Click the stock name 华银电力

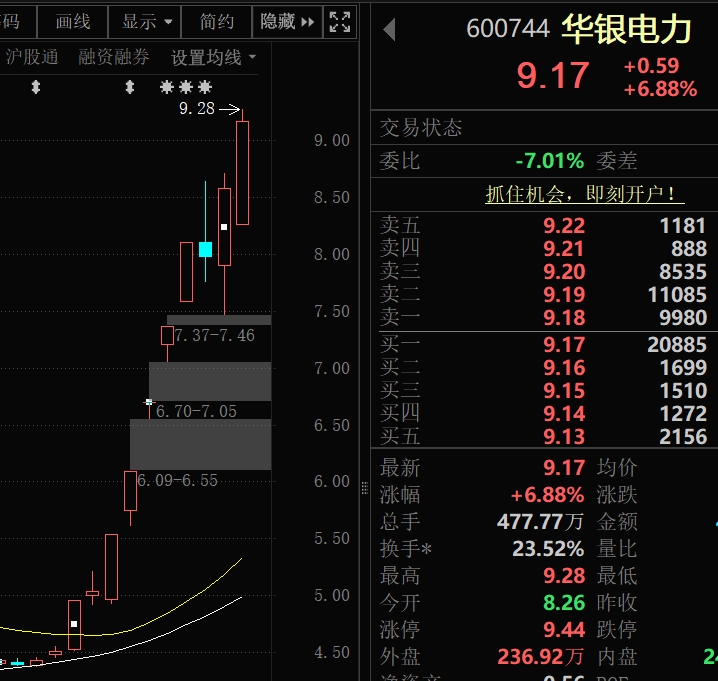pos(626,29)
